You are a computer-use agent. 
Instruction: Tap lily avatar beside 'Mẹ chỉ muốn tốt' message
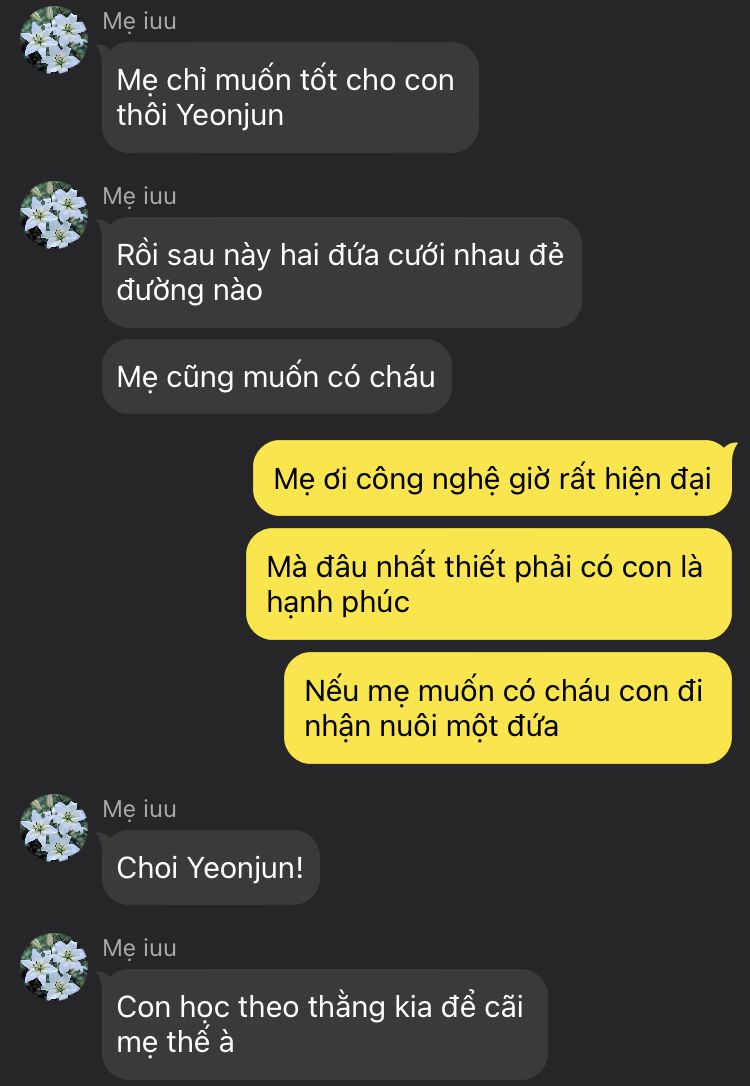[x=54, y=40]
